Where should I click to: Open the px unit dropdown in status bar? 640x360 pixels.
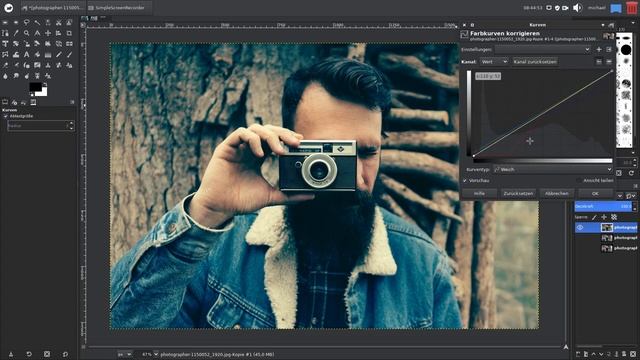coord(125,354)
